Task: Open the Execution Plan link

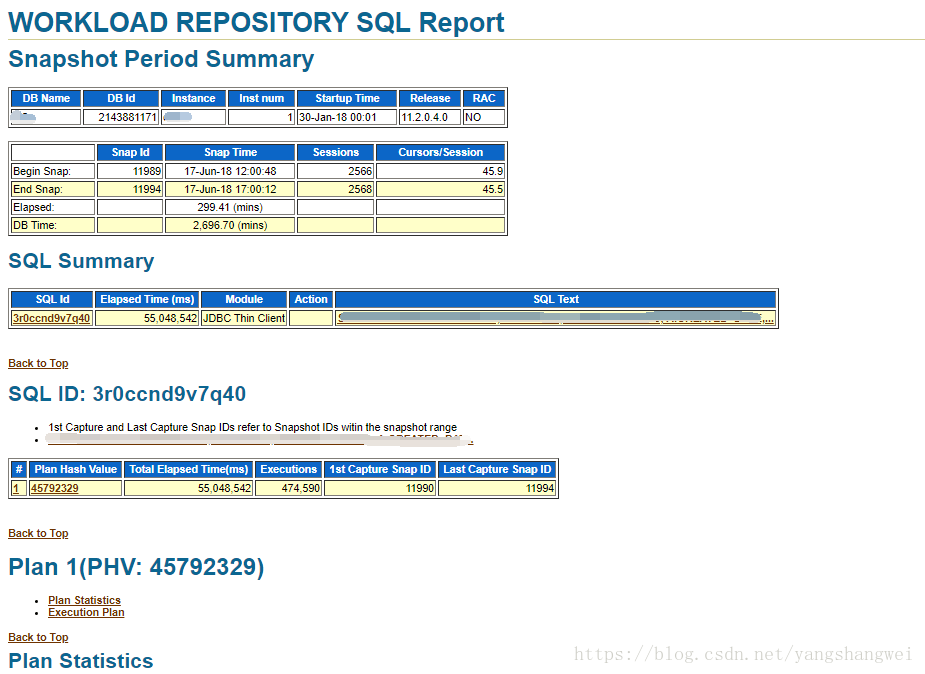Action: click(86, 612)
